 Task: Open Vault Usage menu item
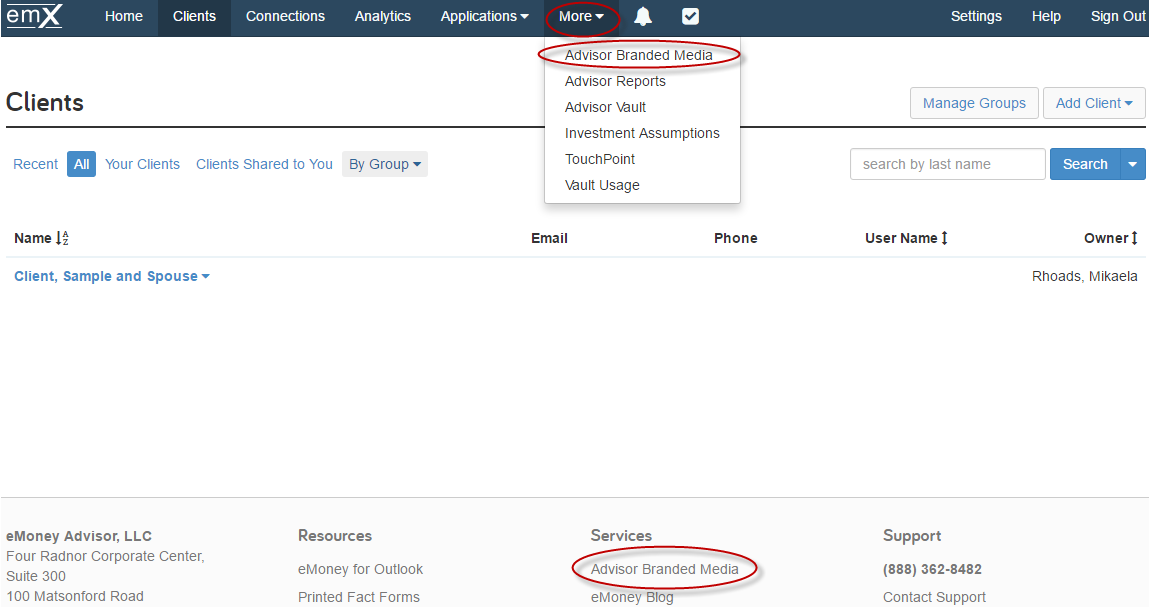coord(602,185)
